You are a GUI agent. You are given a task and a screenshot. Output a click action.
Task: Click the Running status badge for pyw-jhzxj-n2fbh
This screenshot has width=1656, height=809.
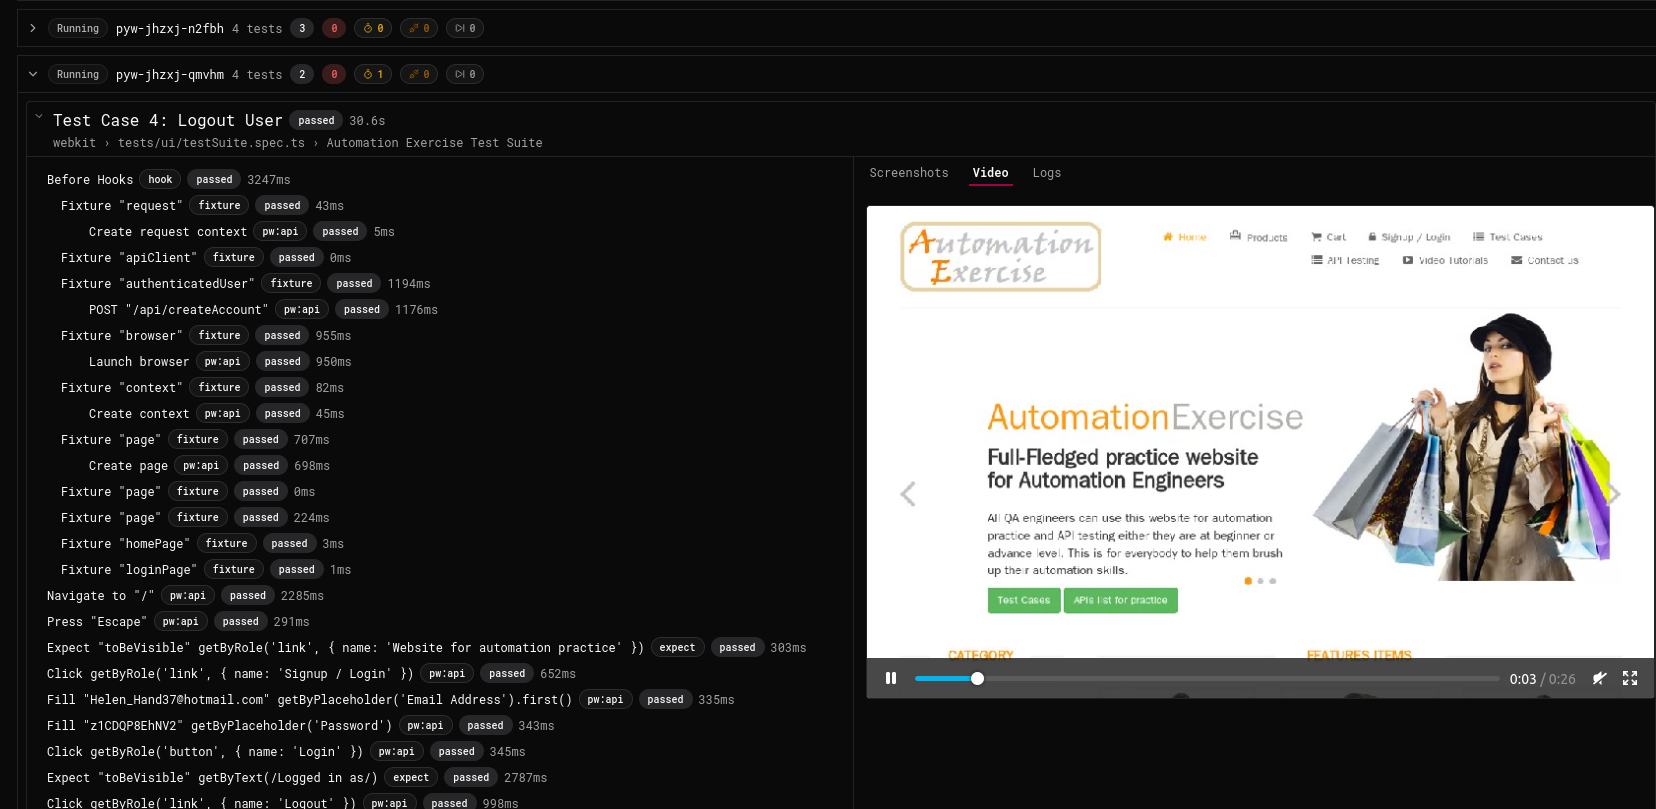[x=78, y=28]
